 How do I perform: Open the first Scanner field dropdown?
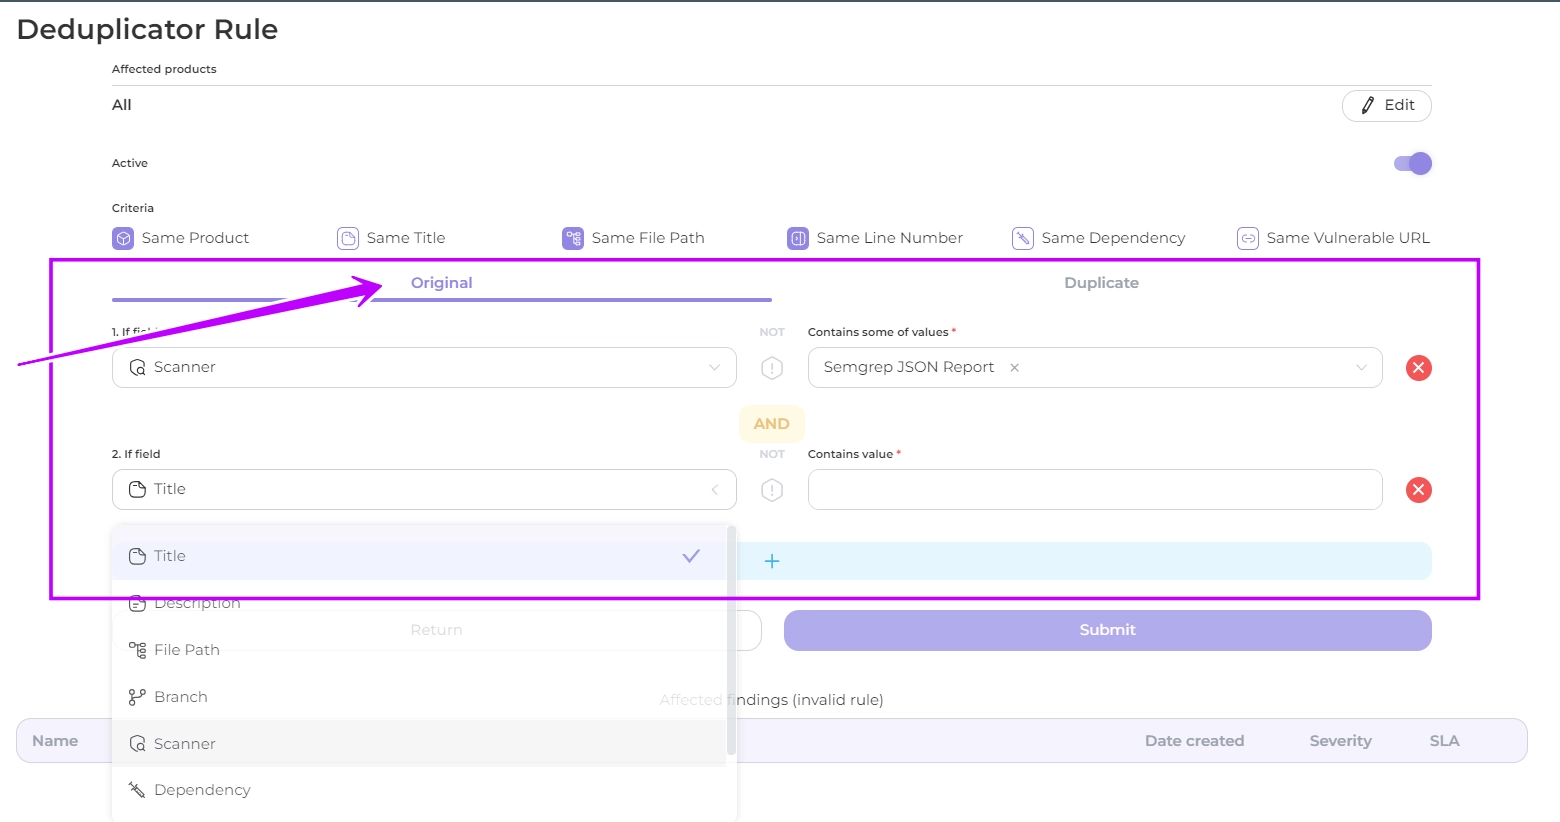(x=424, y=368)
